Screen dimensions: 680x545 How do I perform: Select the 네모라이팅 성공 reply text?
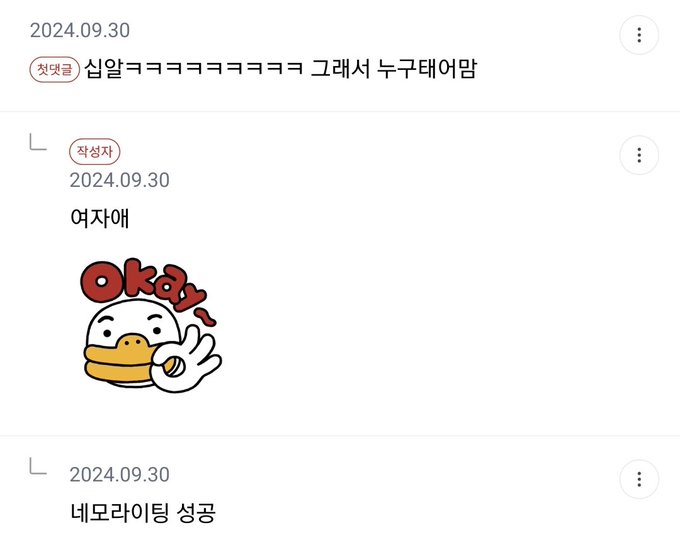143,512
